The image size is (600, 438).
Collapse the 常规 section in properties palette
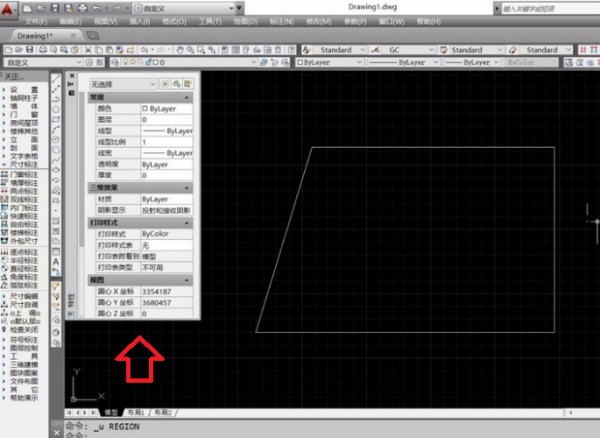[x=187, y=98]
